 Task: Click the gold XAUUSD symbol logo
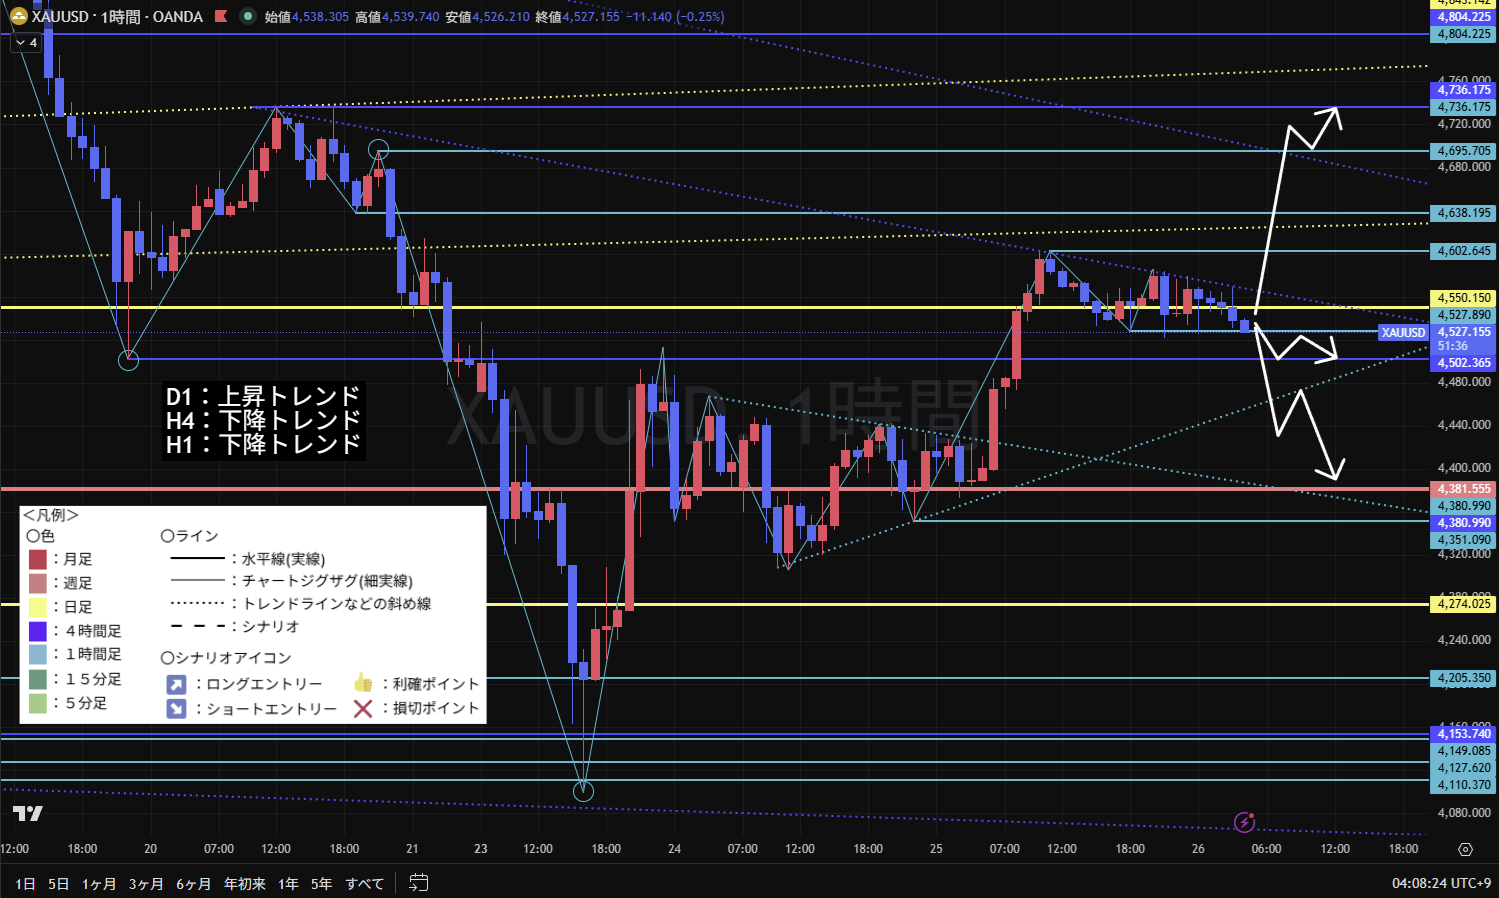pyautogui.click(x=18, y=17)
